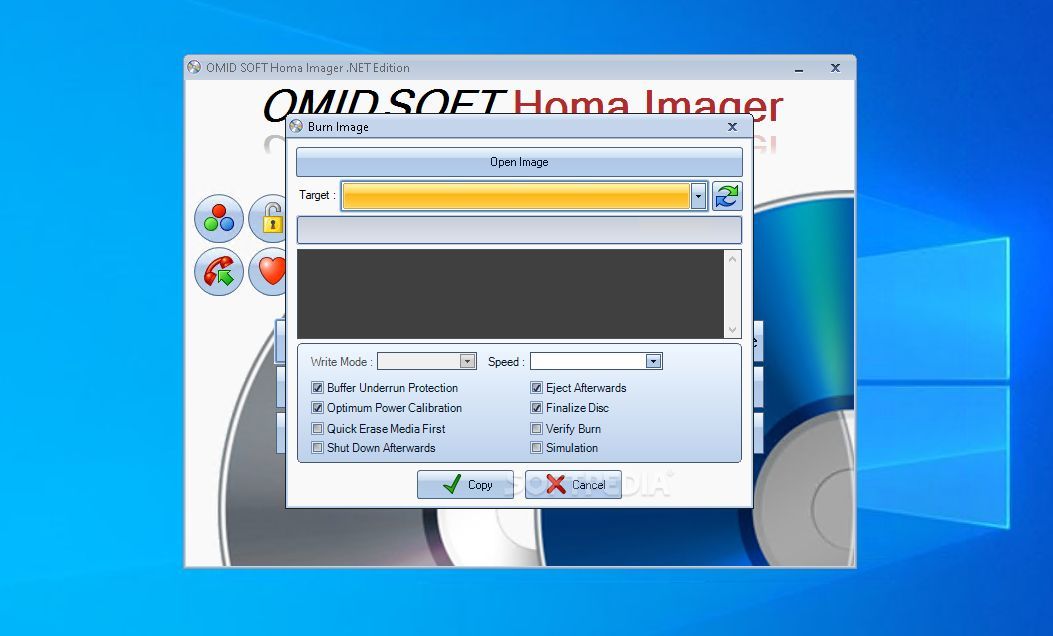Enable Verify Burn checkbox
The image size is (1053, 636).
[x=537, y=428]
